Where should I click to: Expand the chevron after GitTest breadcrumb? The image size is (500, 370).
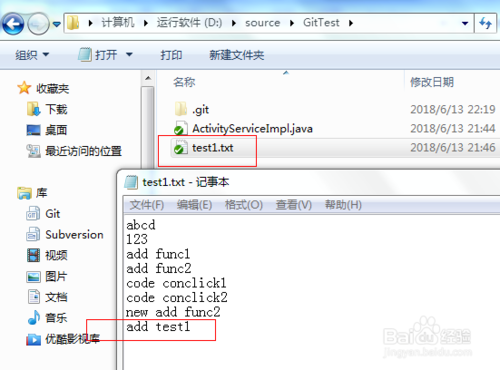point(351,23)
